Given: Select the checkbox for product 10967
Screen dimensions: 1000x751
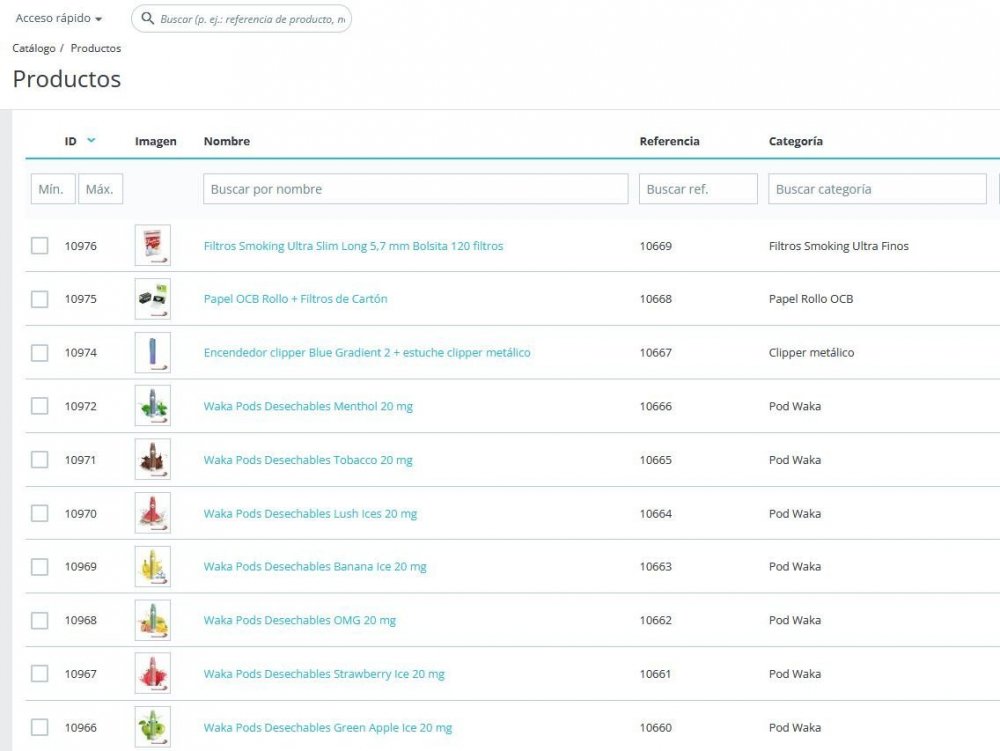Looking at the screenshot, I should 40,674.
